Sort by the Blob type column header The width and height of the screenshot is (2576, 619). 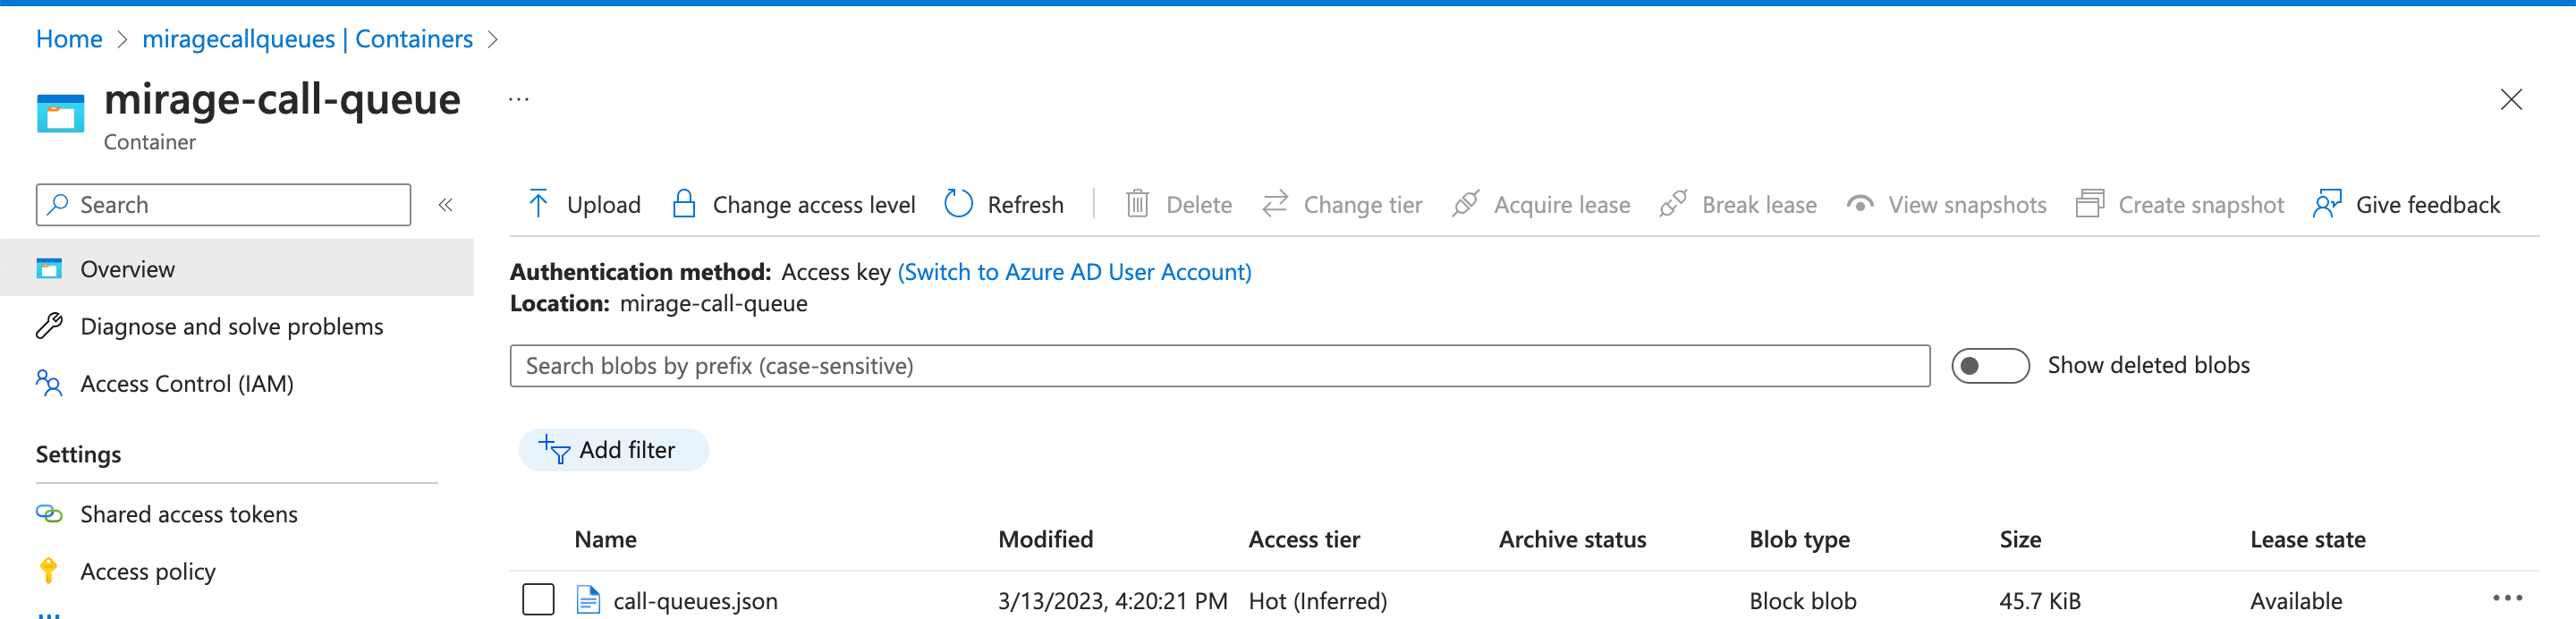1800,540
